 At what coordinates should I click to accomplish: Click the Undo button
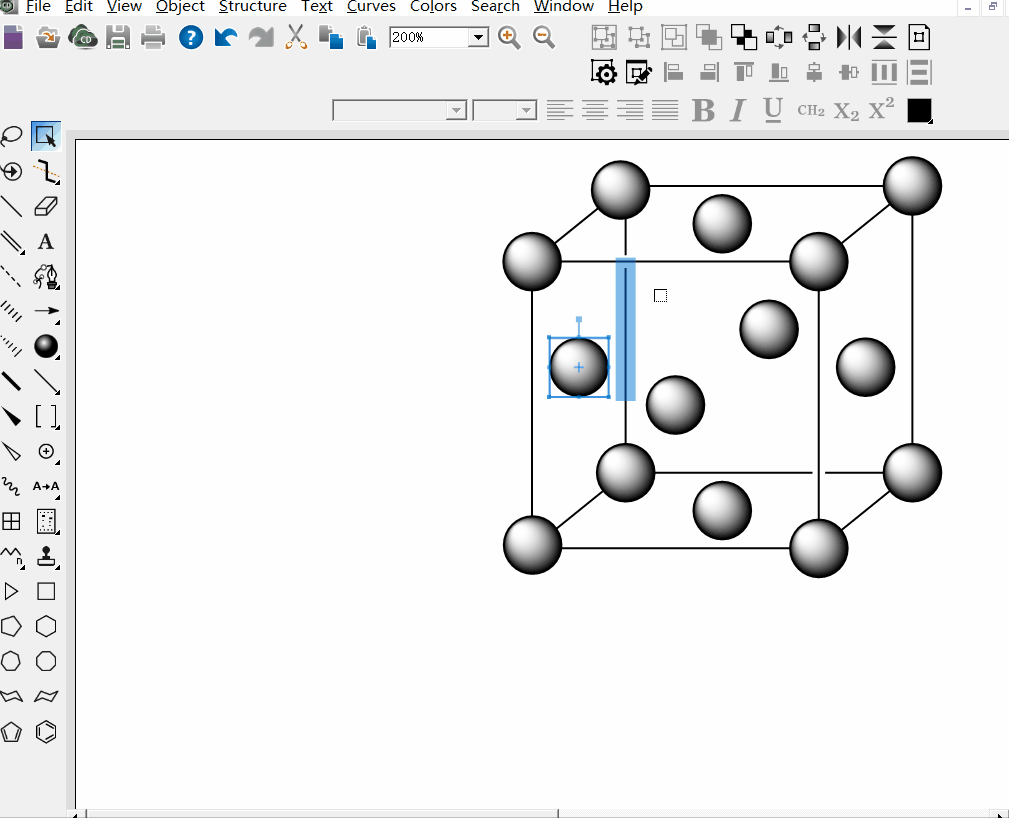coord(226,37)
